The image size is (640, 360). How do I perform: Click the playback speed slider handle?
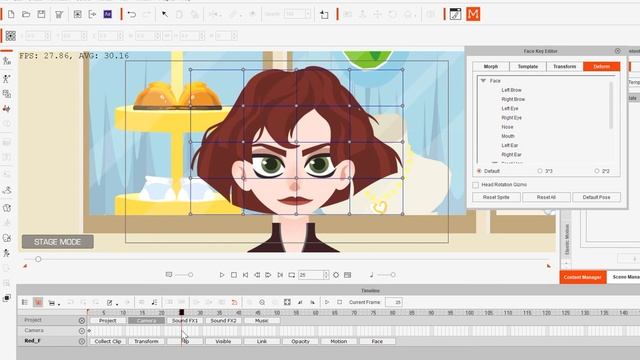pyautogui.click(x=190, y=275)
